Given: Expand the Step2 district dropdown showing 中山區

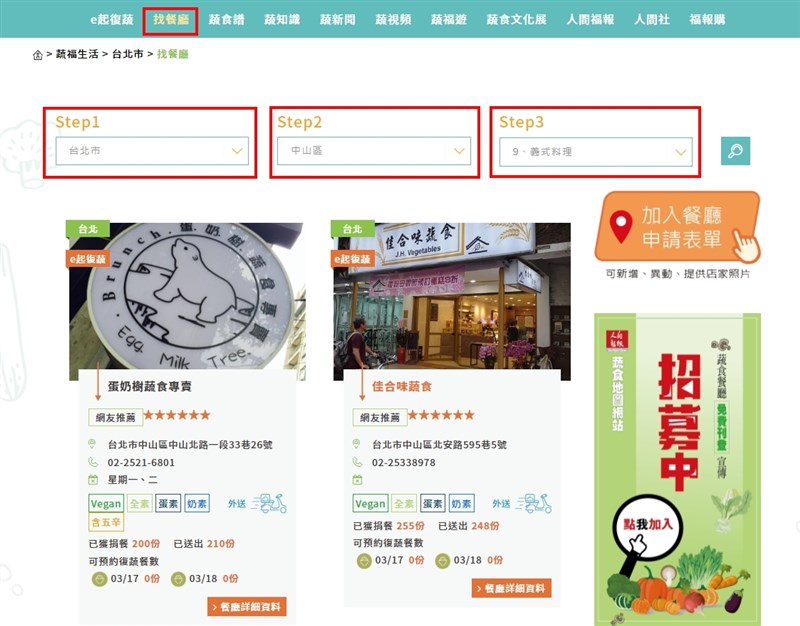Looking at the screenshot, I should 374,151.
